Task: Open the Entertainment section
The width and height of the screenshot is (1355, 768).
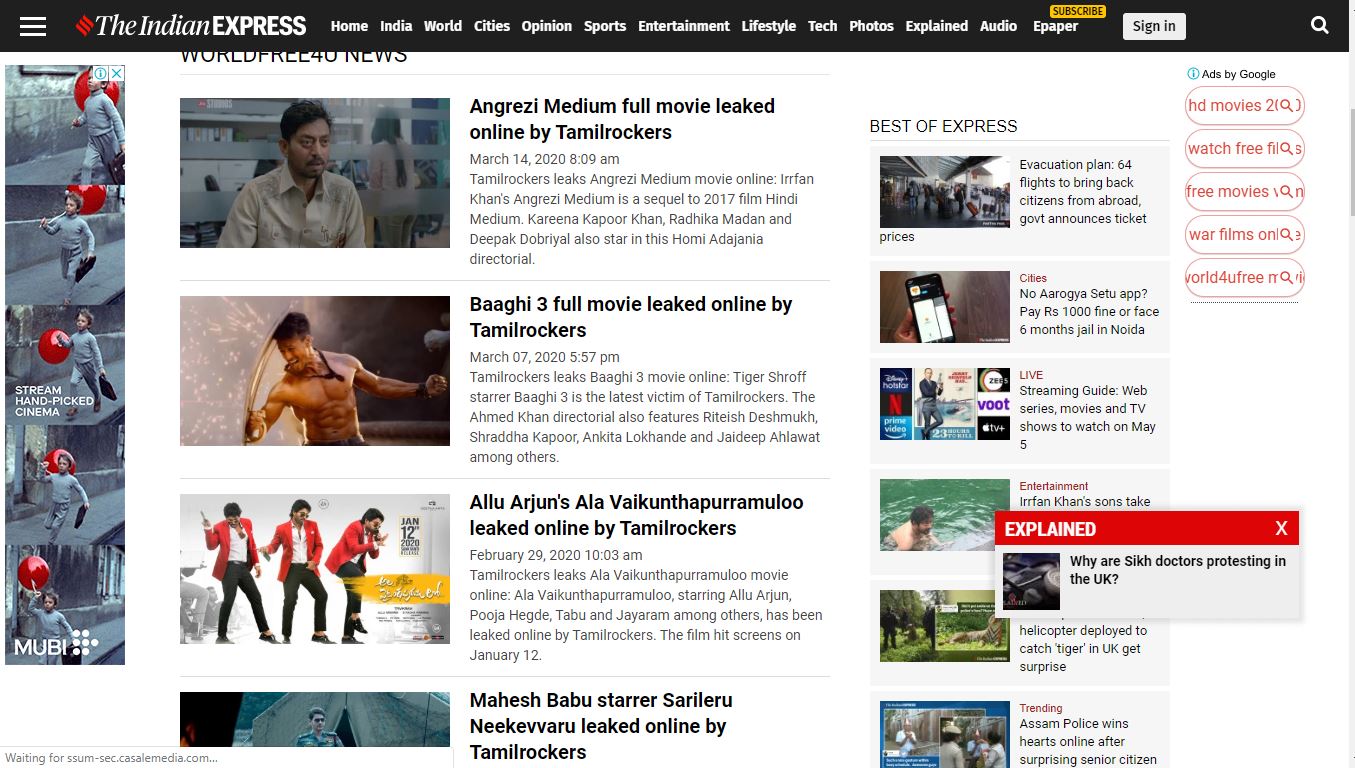Action: pyautogui.click(x=684, y=26)
